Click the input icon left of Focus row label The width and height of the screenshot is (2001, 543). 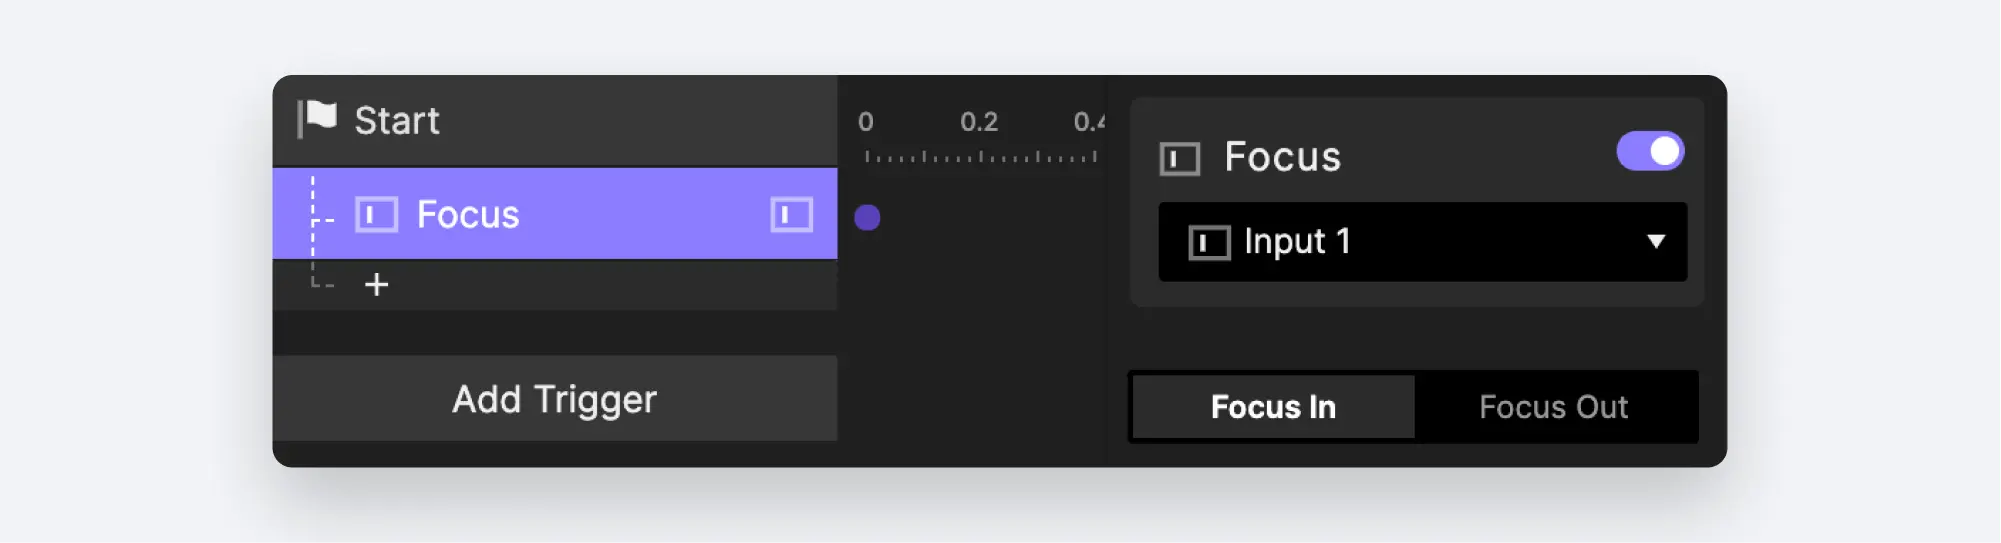tap(376, 214)
